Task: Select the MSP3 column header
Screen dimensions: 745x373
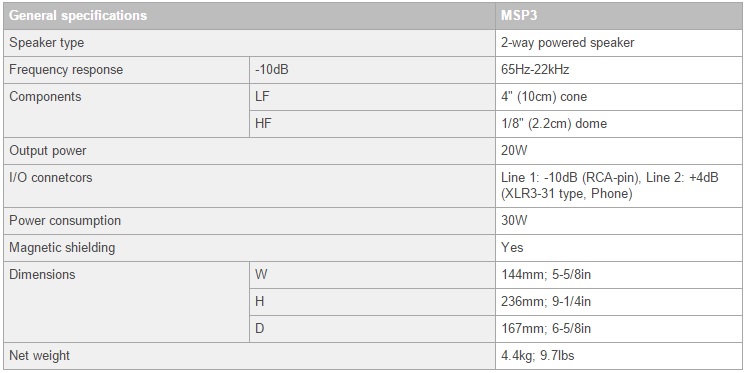Action: [619, 16]
